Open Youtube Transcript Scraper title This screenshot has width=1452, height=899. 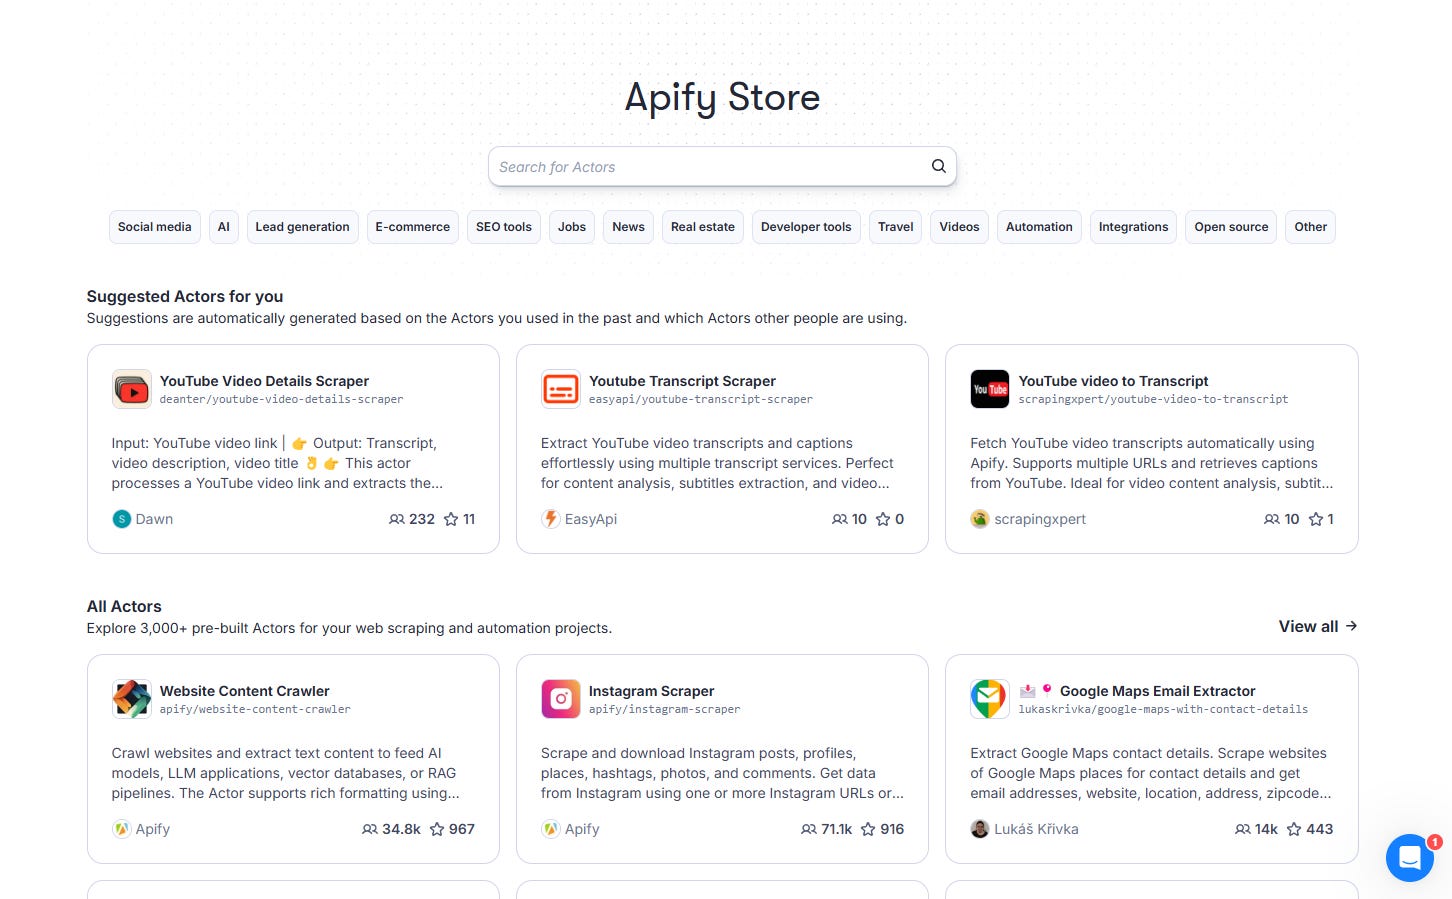682,381
